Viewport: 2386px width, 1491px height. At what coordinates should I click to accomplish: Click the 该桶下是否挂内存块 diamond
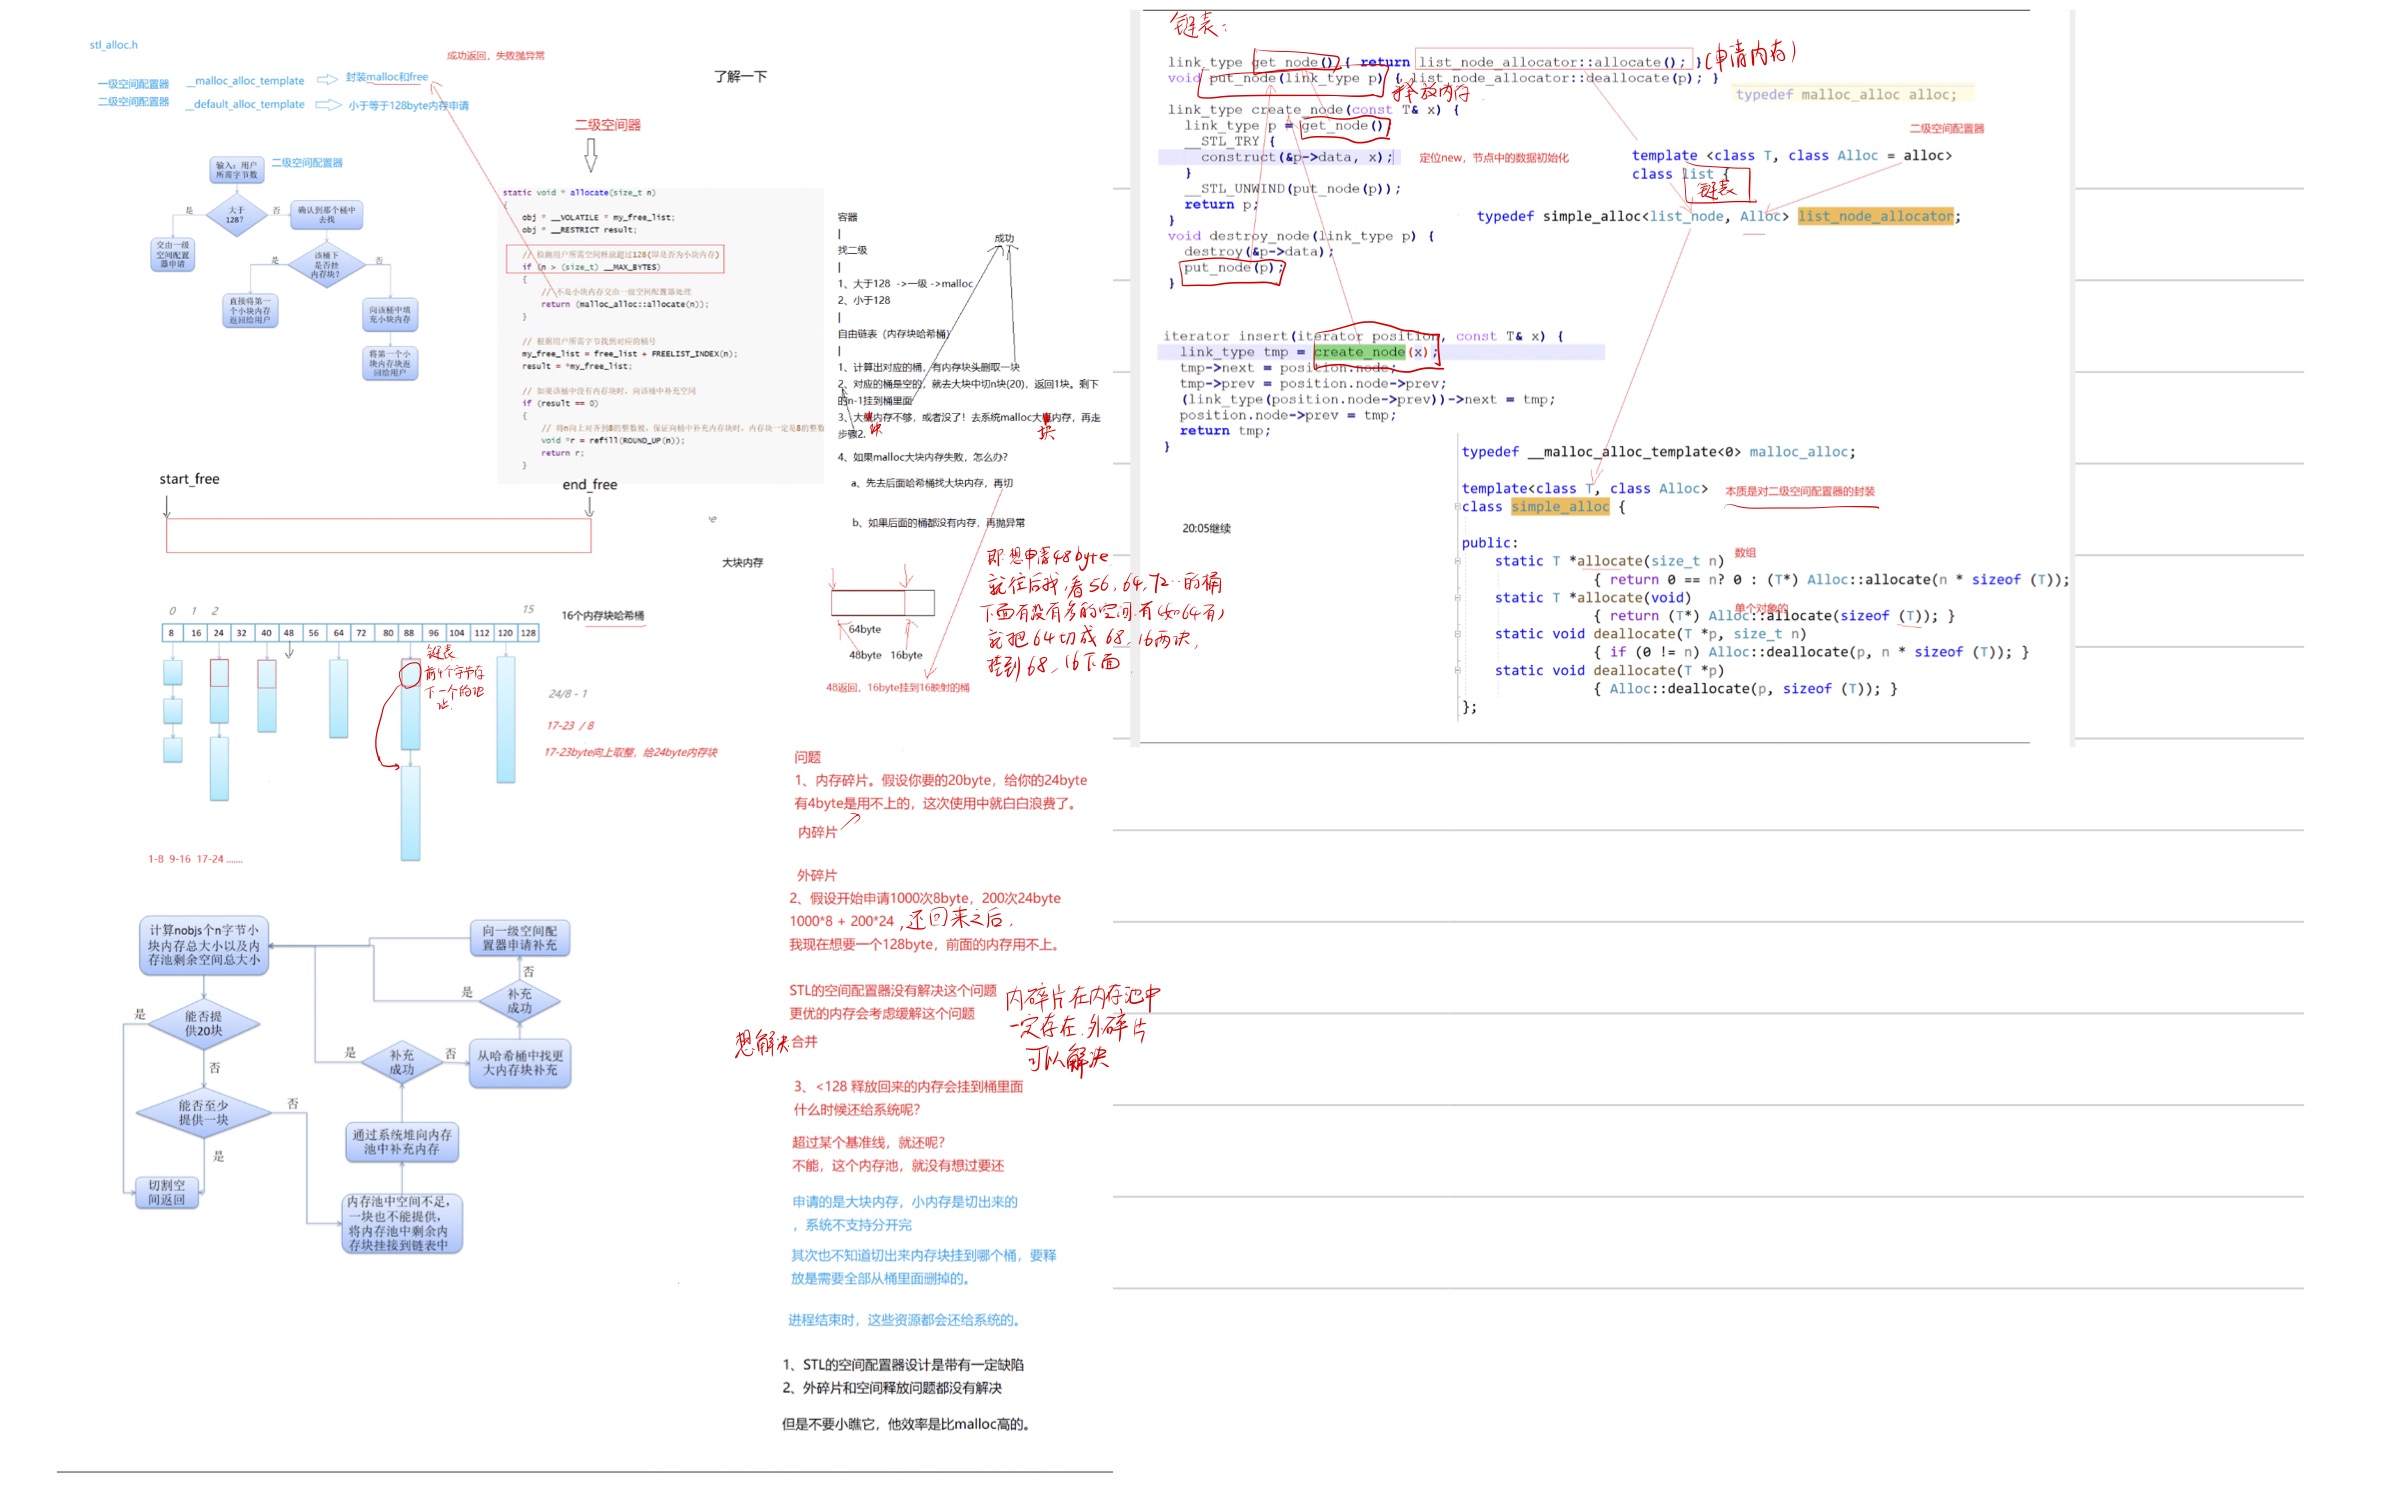[x=326, y=265]
